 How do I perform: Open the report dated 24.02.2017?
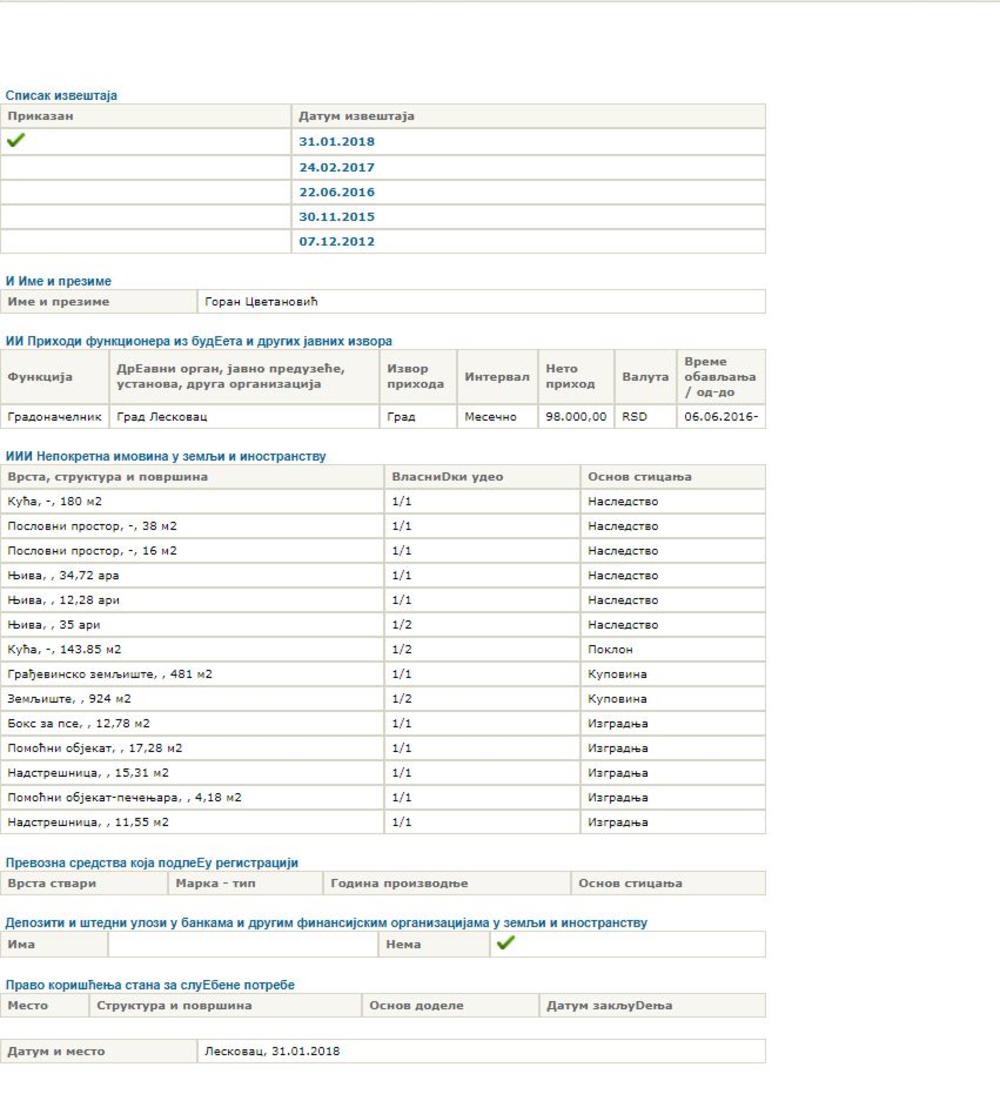click(x=336, y=167)
